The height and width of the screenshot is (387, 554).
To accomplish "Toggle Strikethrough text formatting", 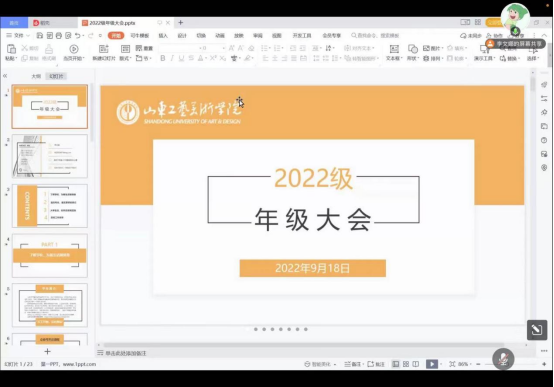I will [x=191, y=58].
